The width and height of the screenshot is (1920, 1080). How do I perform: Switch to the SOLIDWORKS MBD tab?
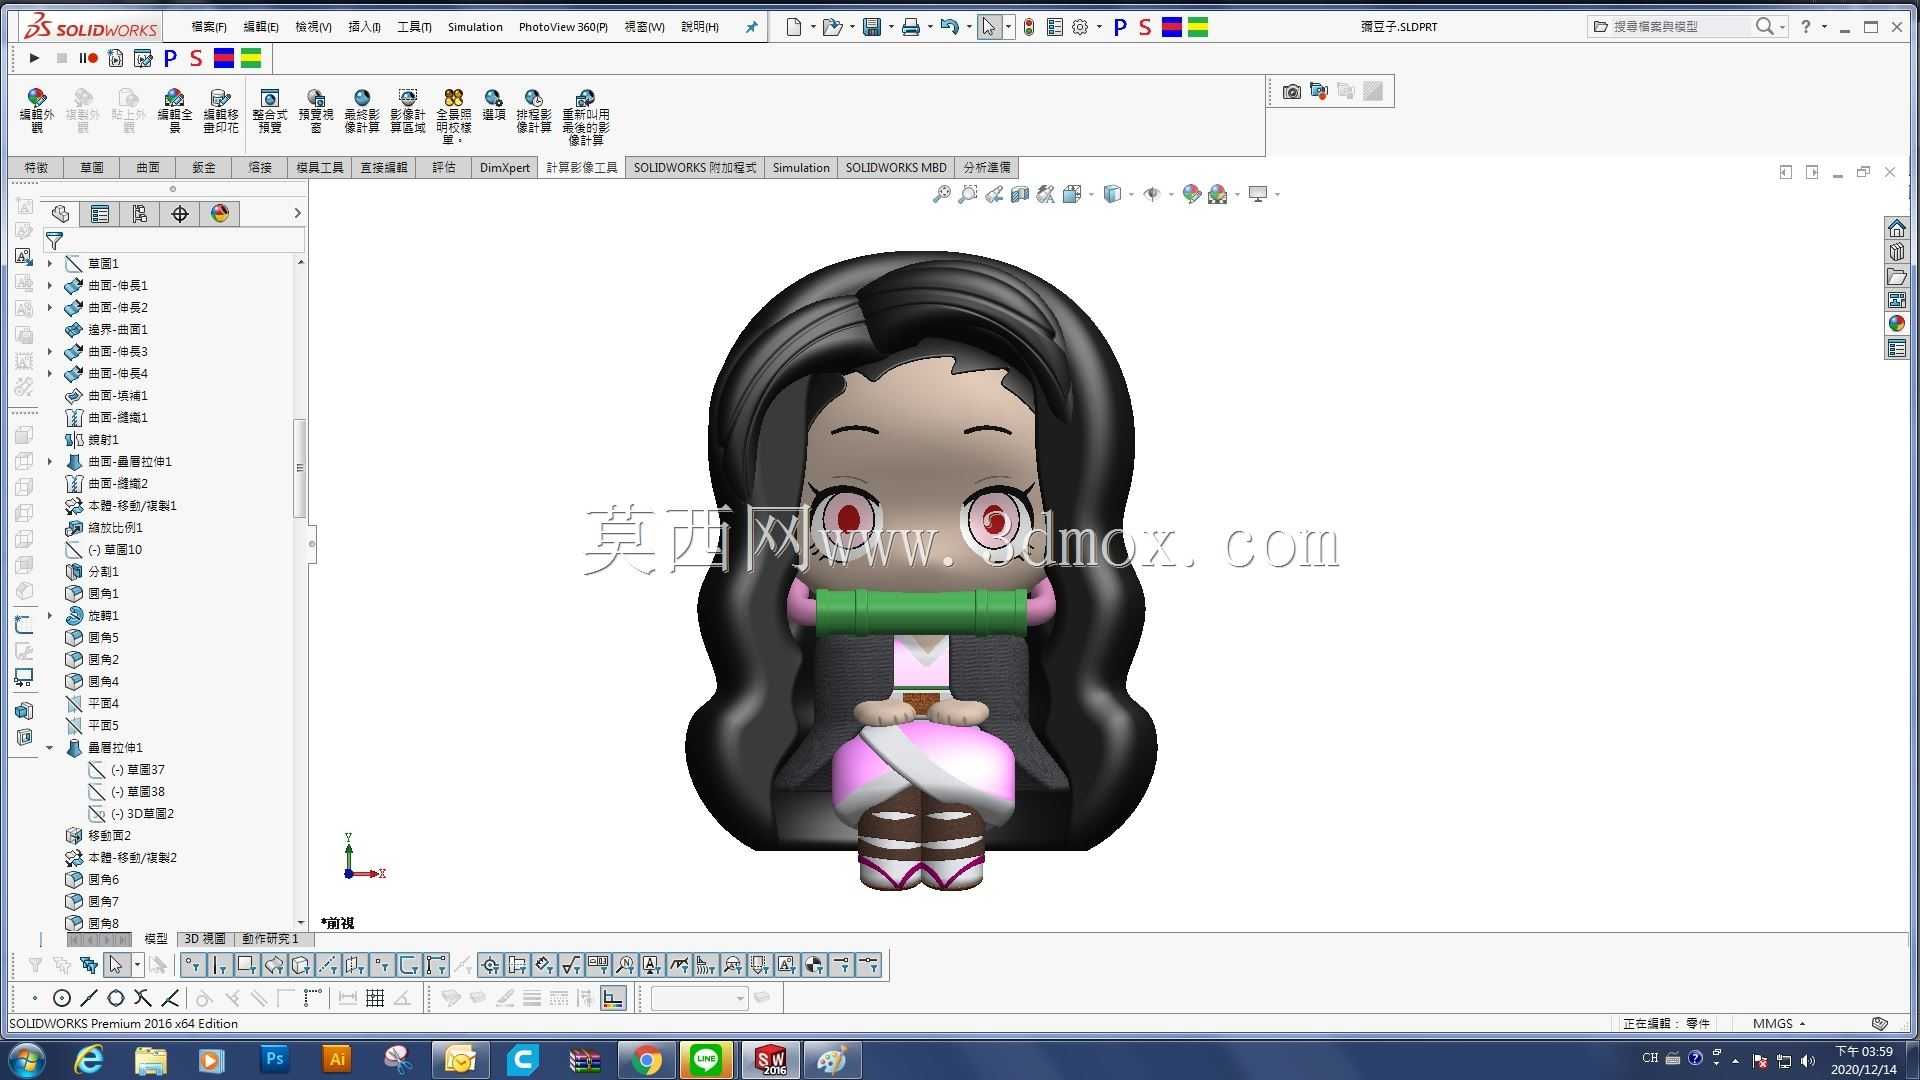point(896,168)
